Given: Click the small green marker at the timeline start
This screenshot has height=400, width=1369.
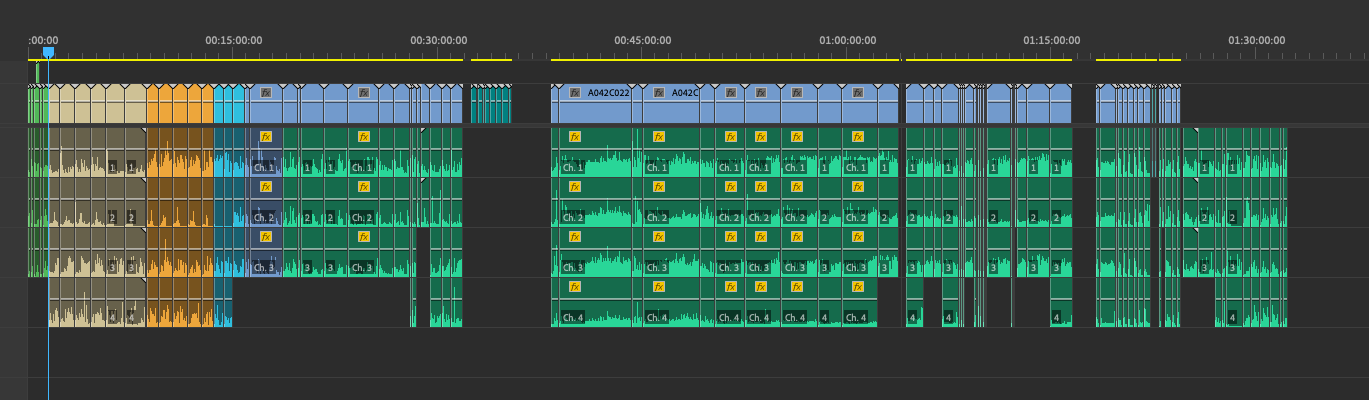Looking at the screenshot, I should pyautogui.click(x=37, y=72).
